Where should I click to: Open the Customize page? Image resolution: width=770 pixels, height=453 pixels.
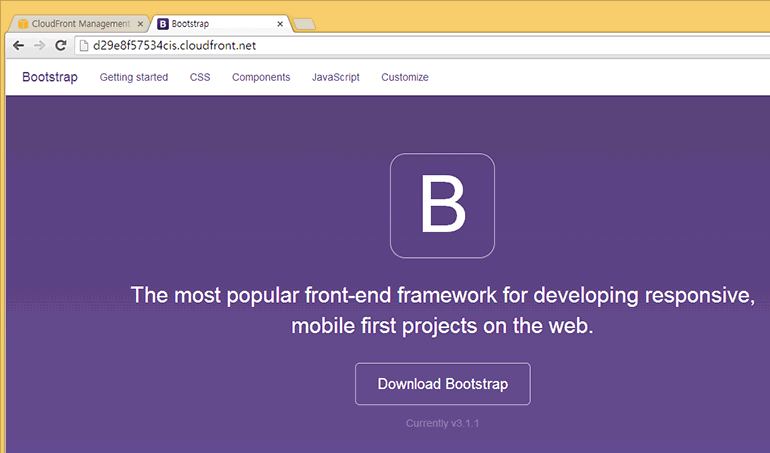(405, 77)
